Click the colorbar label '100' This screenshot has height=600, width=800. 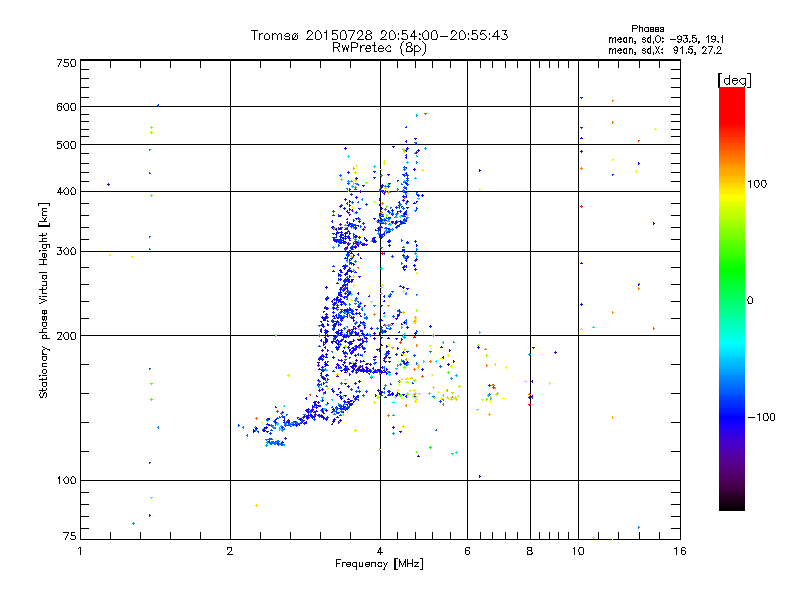[757, 184]
